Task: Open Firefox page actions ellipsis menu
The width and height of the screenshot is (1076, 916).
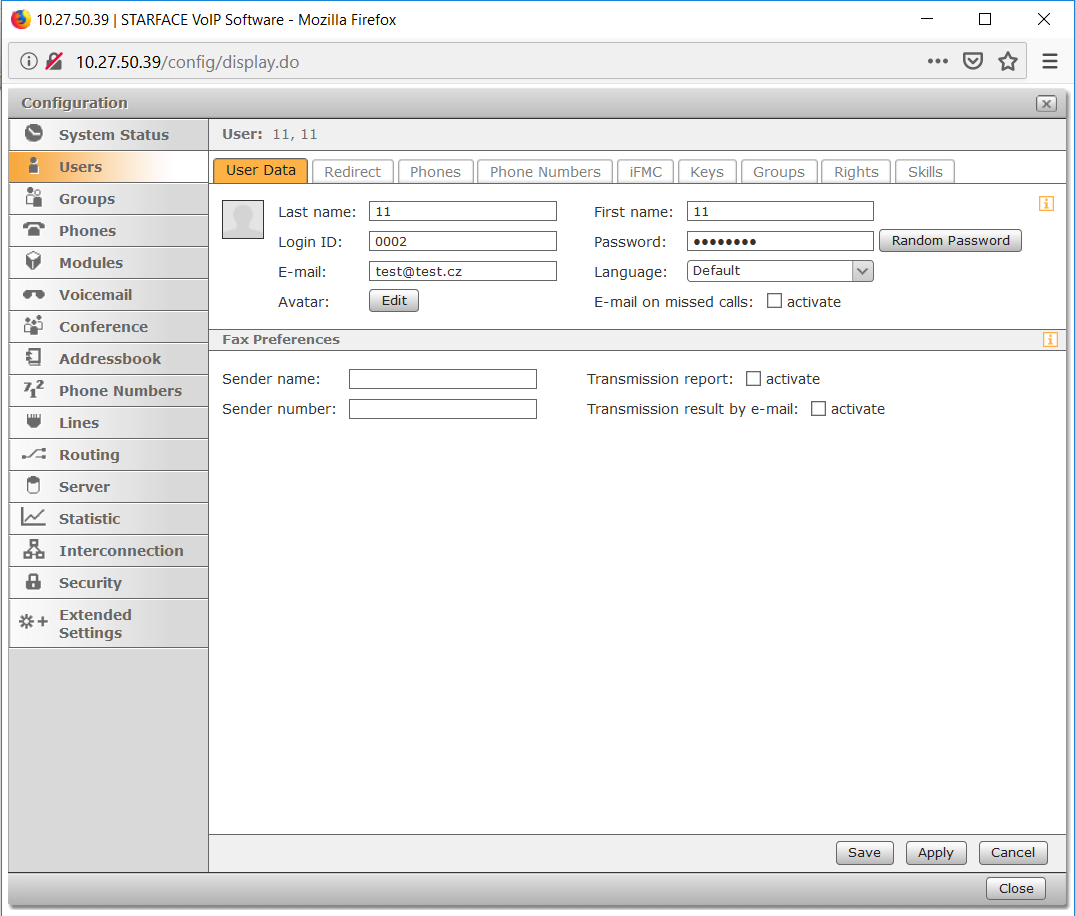Action: pos(937,61)
